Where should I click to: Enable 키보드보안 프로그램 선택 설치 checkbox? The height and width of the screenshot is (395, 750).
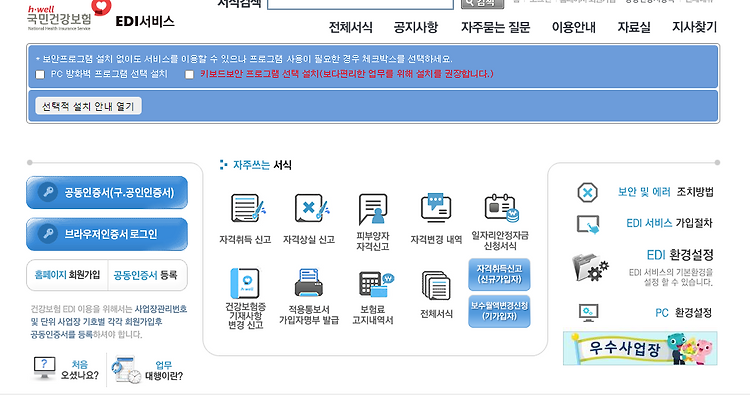tap(190, 75)
